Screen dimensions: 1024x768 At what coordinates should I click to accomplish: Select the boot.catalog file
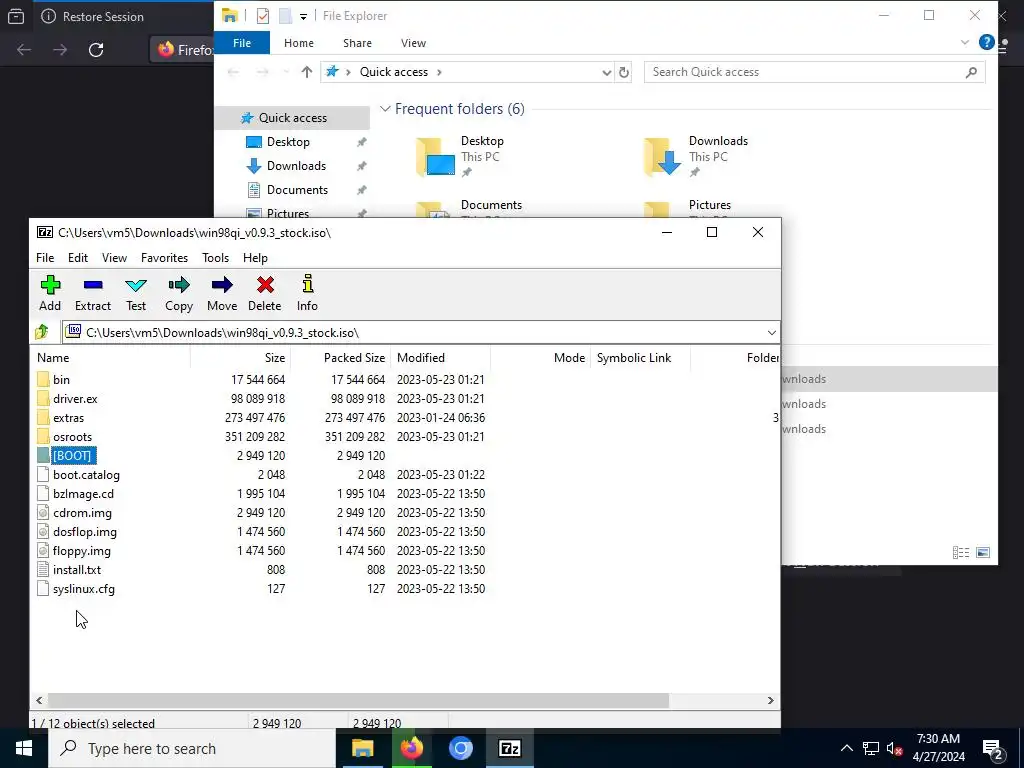86,475
